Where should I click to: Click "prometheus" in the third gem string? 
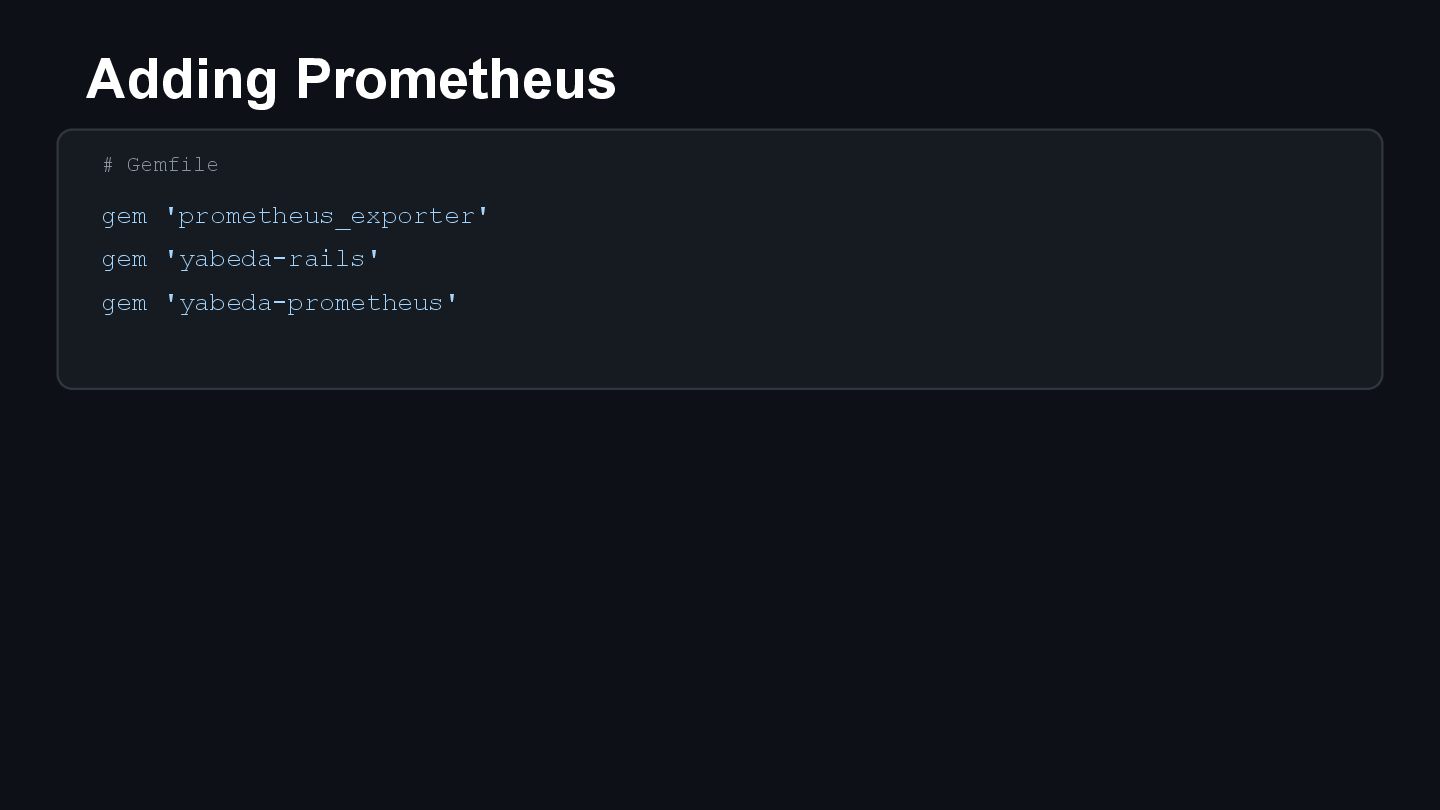coord(365,303)
